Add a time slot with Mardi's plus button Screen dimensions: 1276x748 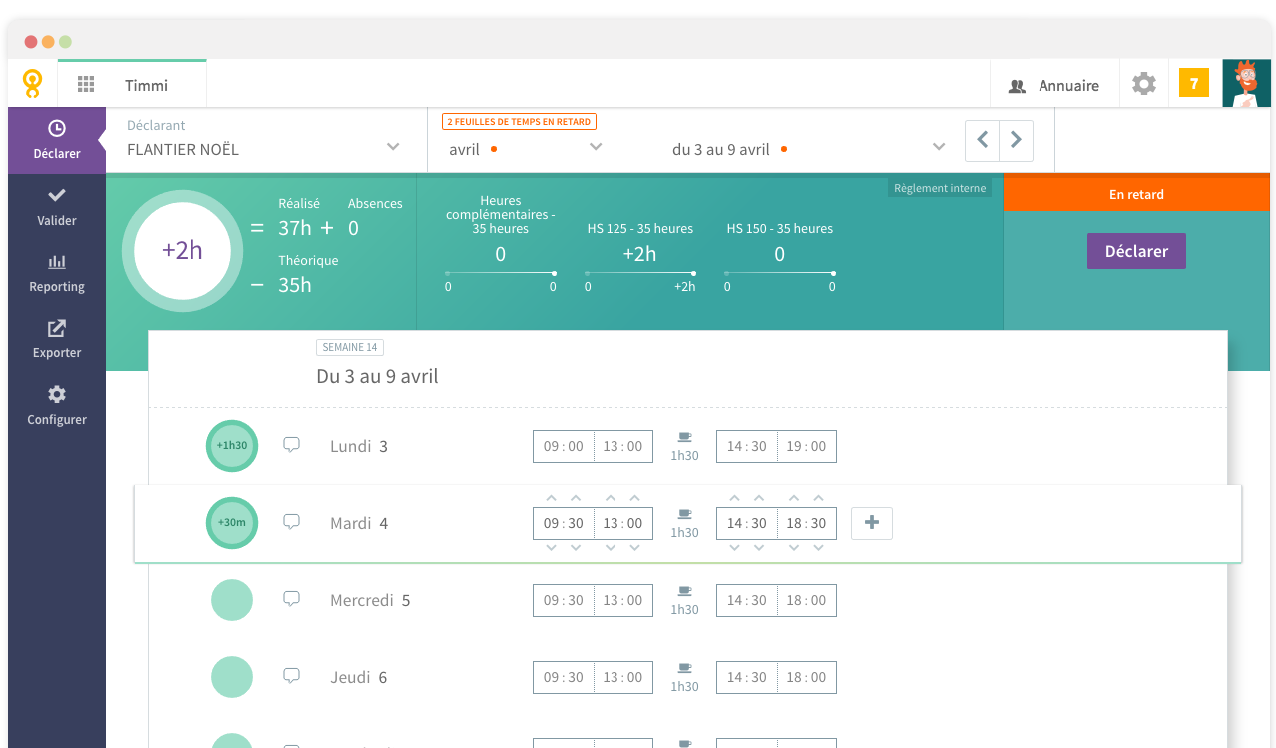[872, 523]
